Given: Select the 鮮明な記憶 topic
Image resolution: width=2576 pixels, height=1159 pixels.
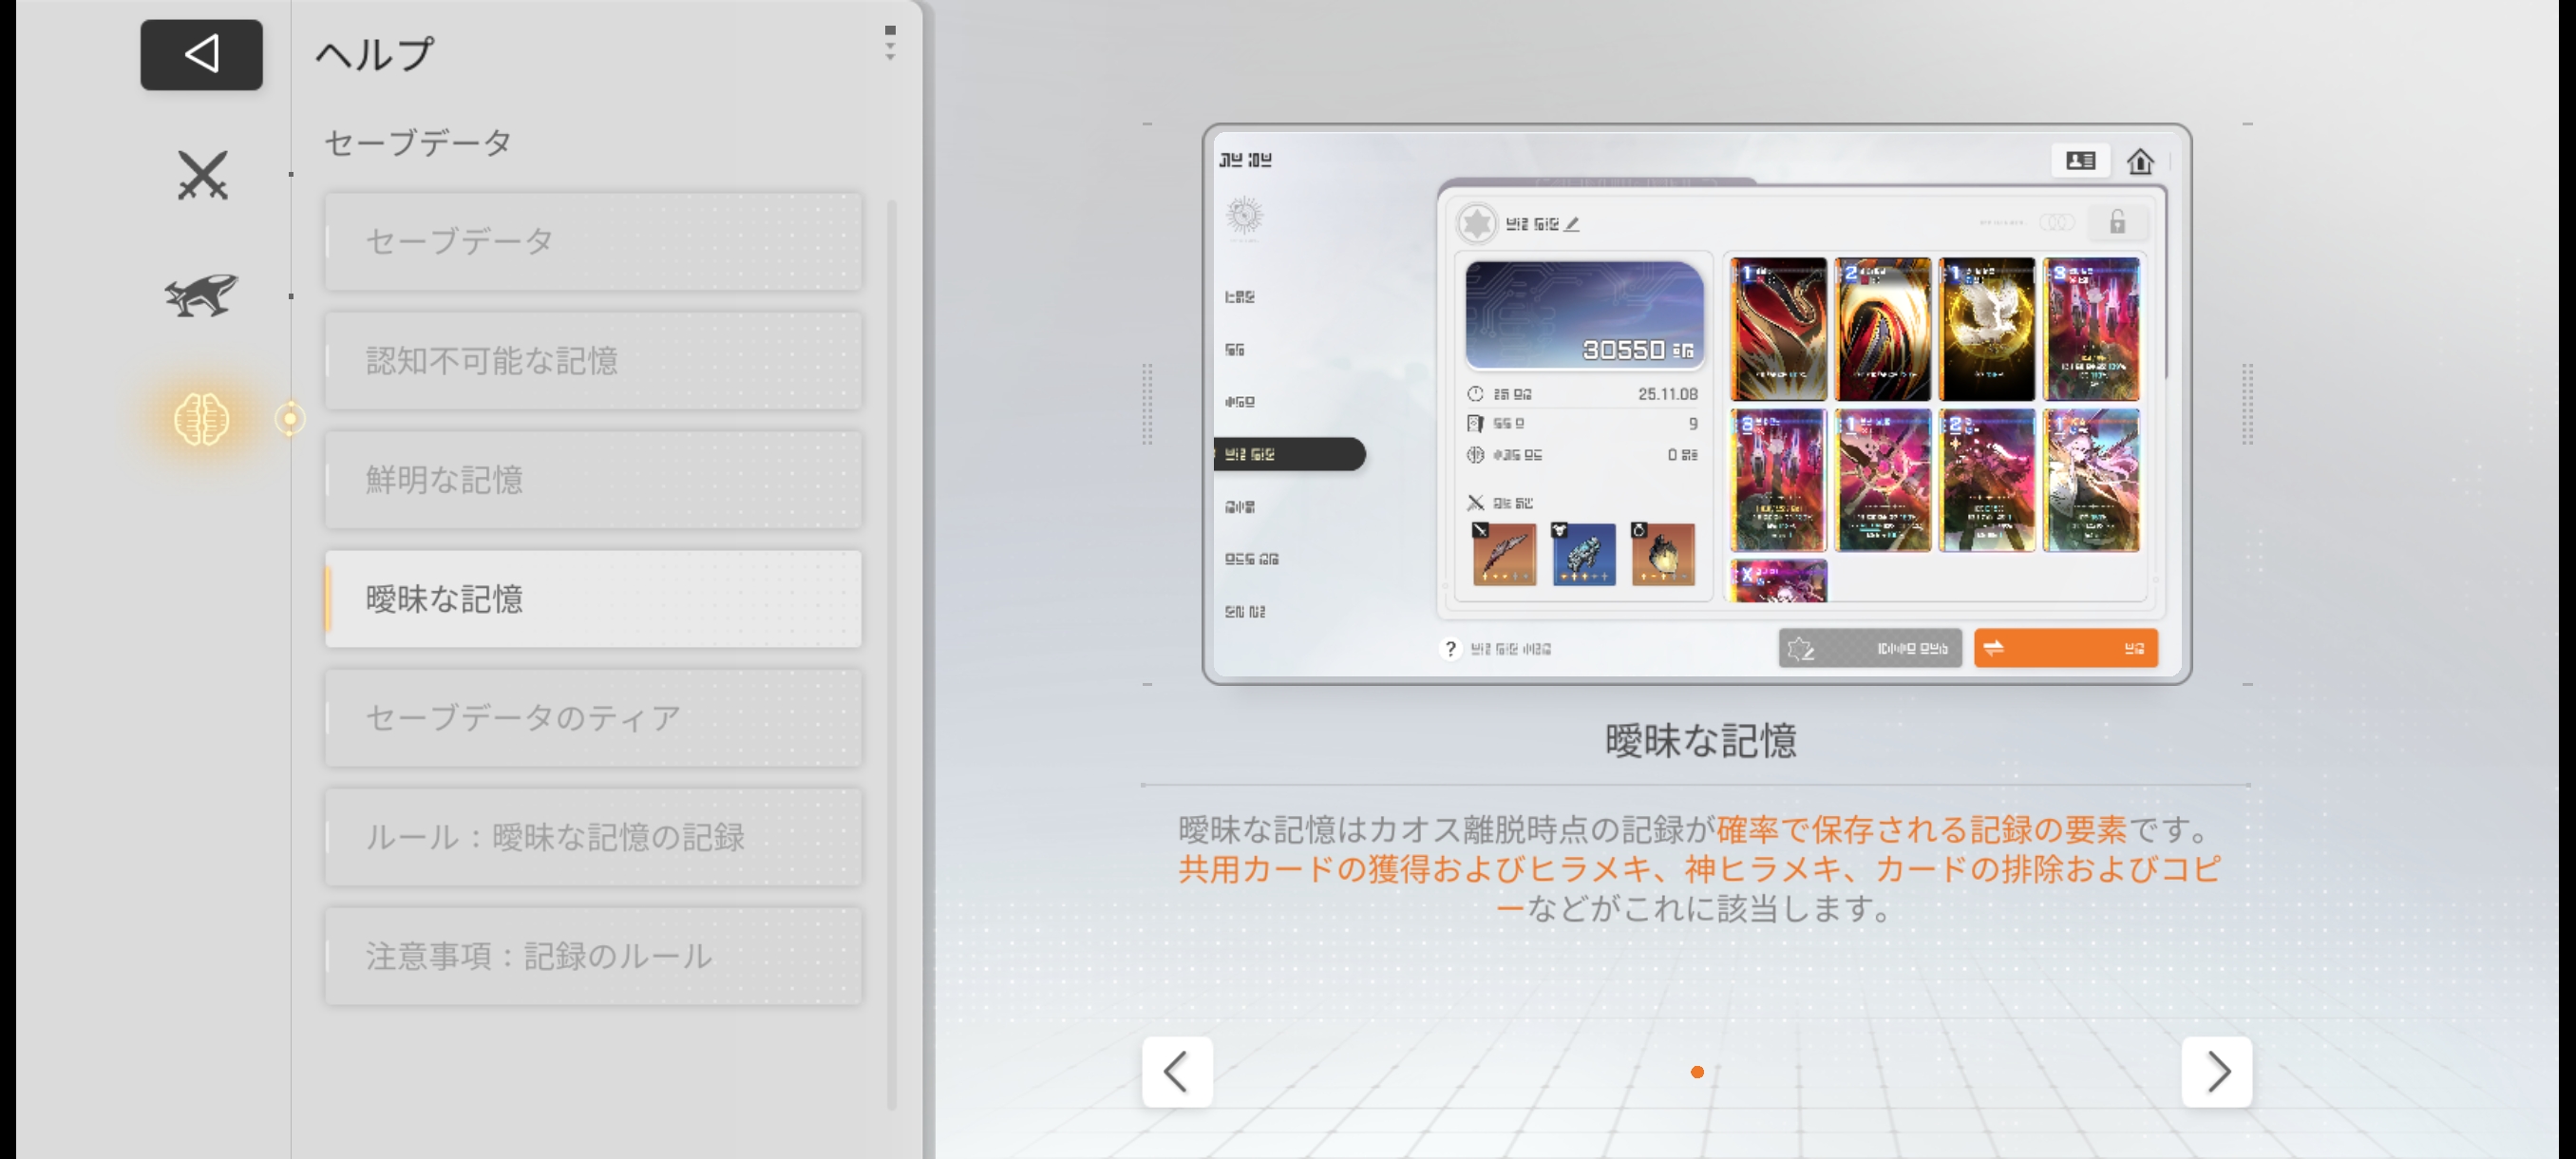Looking at the screenshot, I should click(593, 480).
